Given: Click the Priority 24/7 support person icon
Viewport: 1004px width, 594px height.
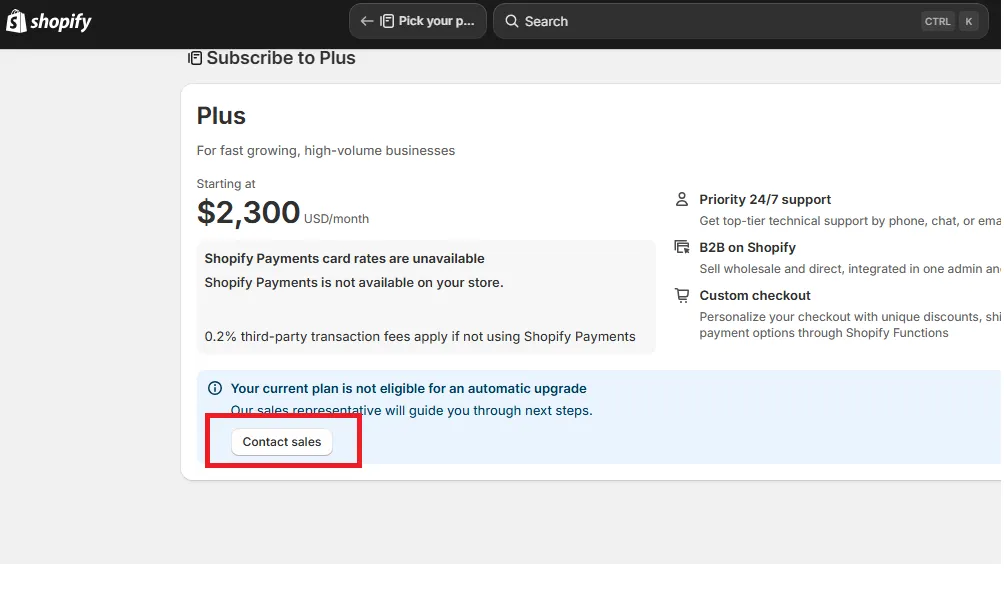Looking at the screenshot, I should pos(682,198).
